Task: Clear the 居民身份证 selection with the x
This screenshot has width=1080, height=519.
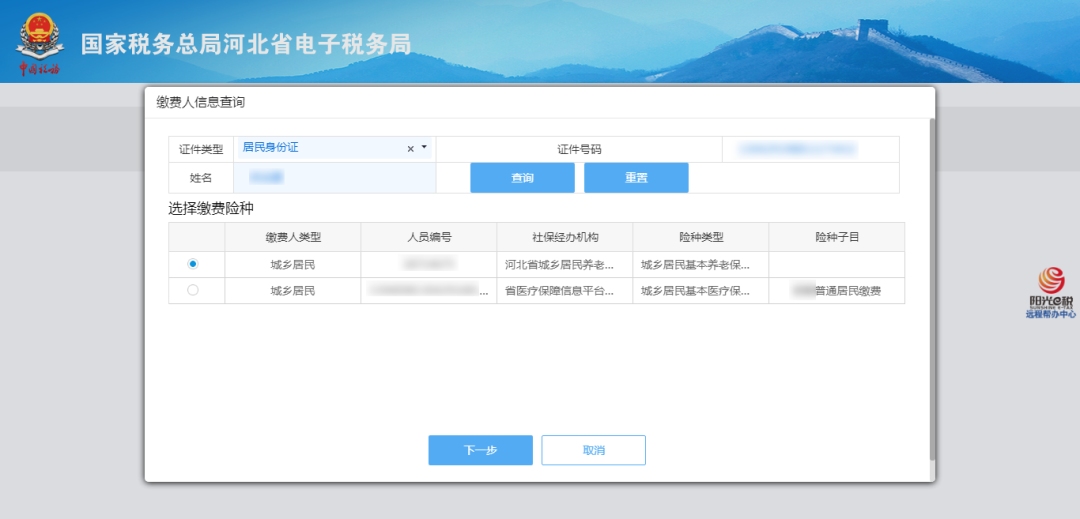Action: pyautogui.click(x=410, y=149)
